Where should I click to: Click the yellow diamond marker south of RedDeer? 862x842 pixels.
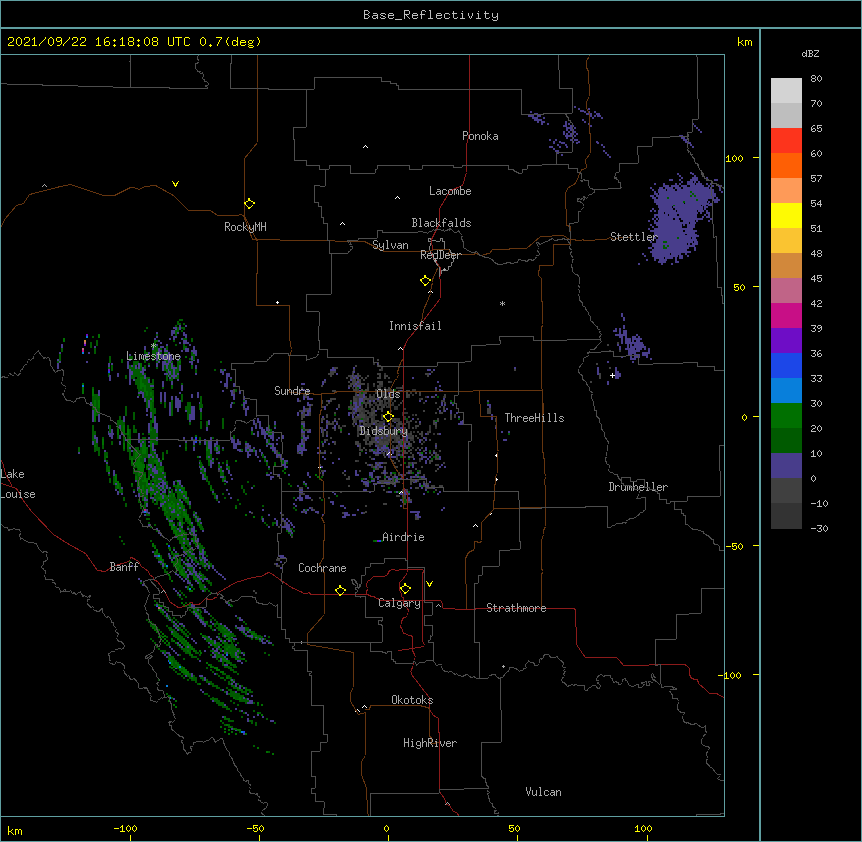[426, 281]
